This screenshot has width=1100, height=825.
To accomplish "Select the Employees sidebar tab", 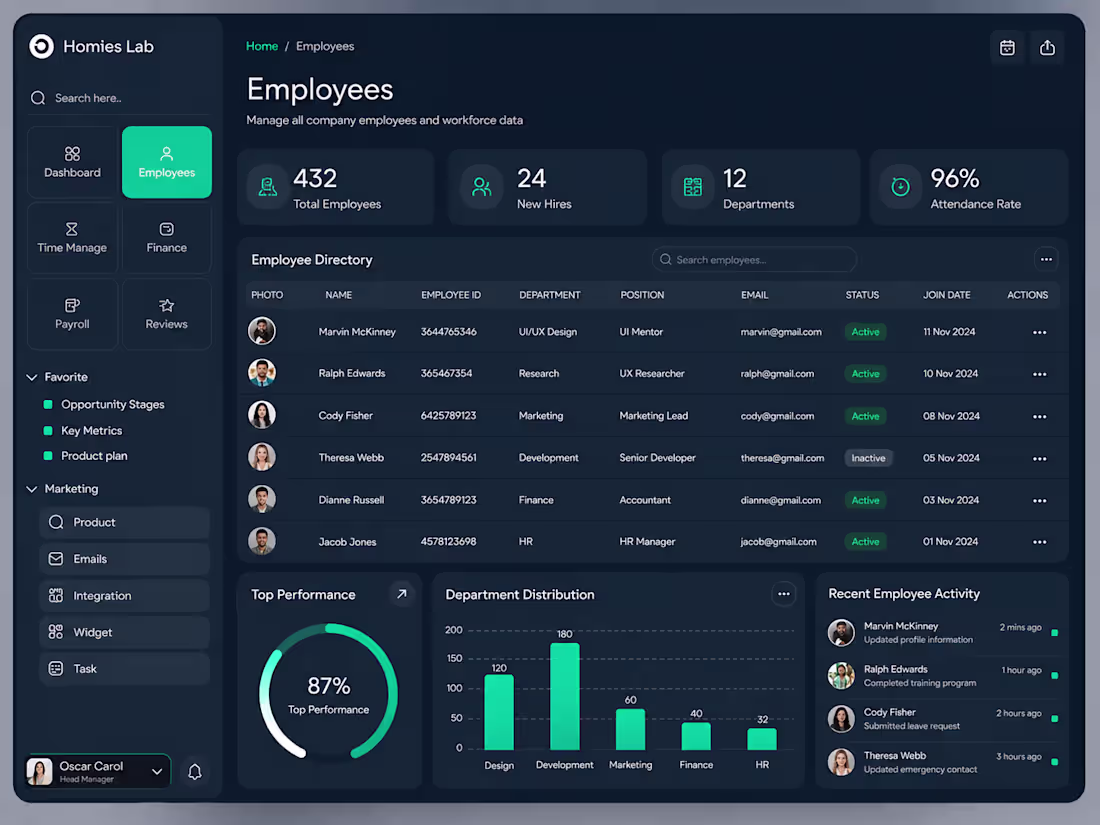I will (166, 162).
